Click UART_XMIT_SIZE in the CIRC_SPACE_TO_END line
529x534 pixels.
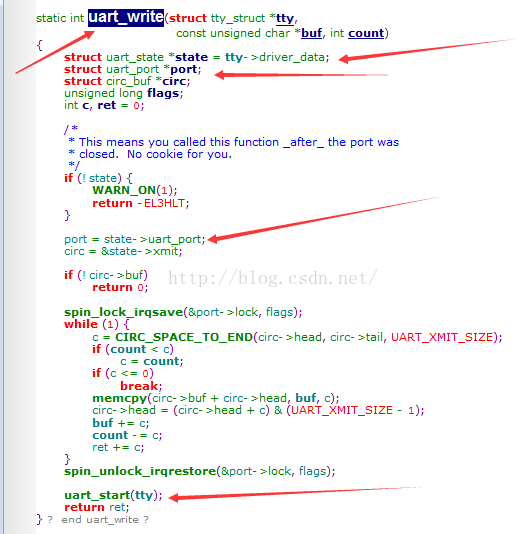coord(442,337)
